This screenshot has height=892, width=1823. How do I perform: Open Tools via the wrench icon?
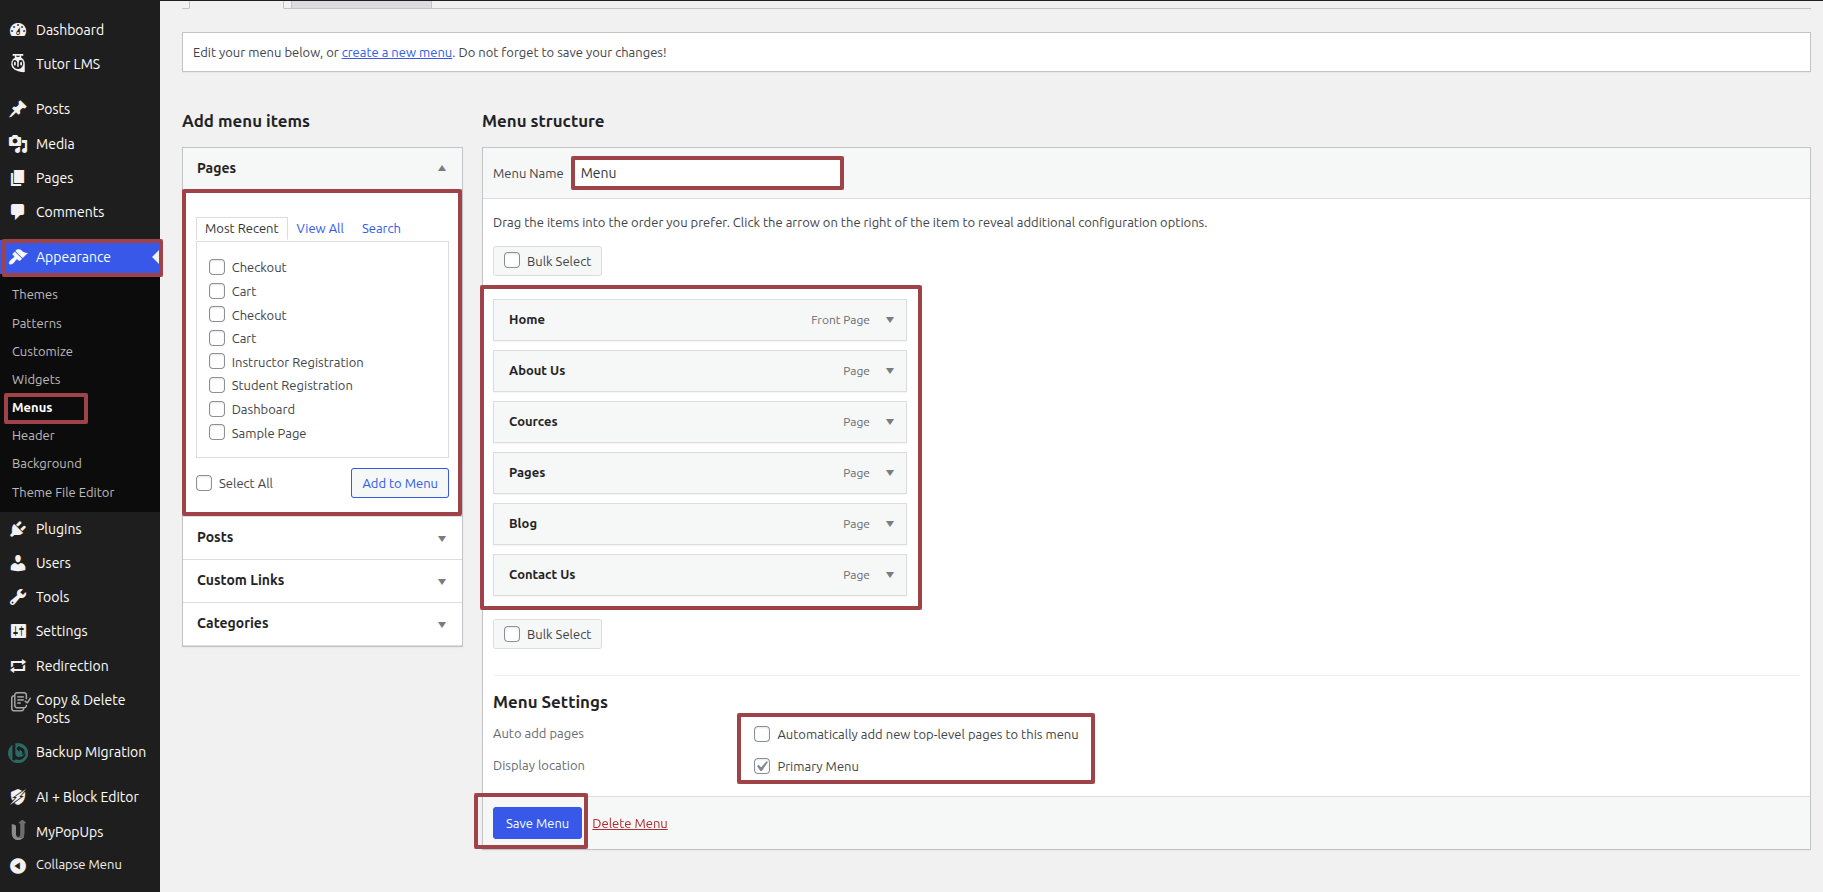(x=18, y=597)
